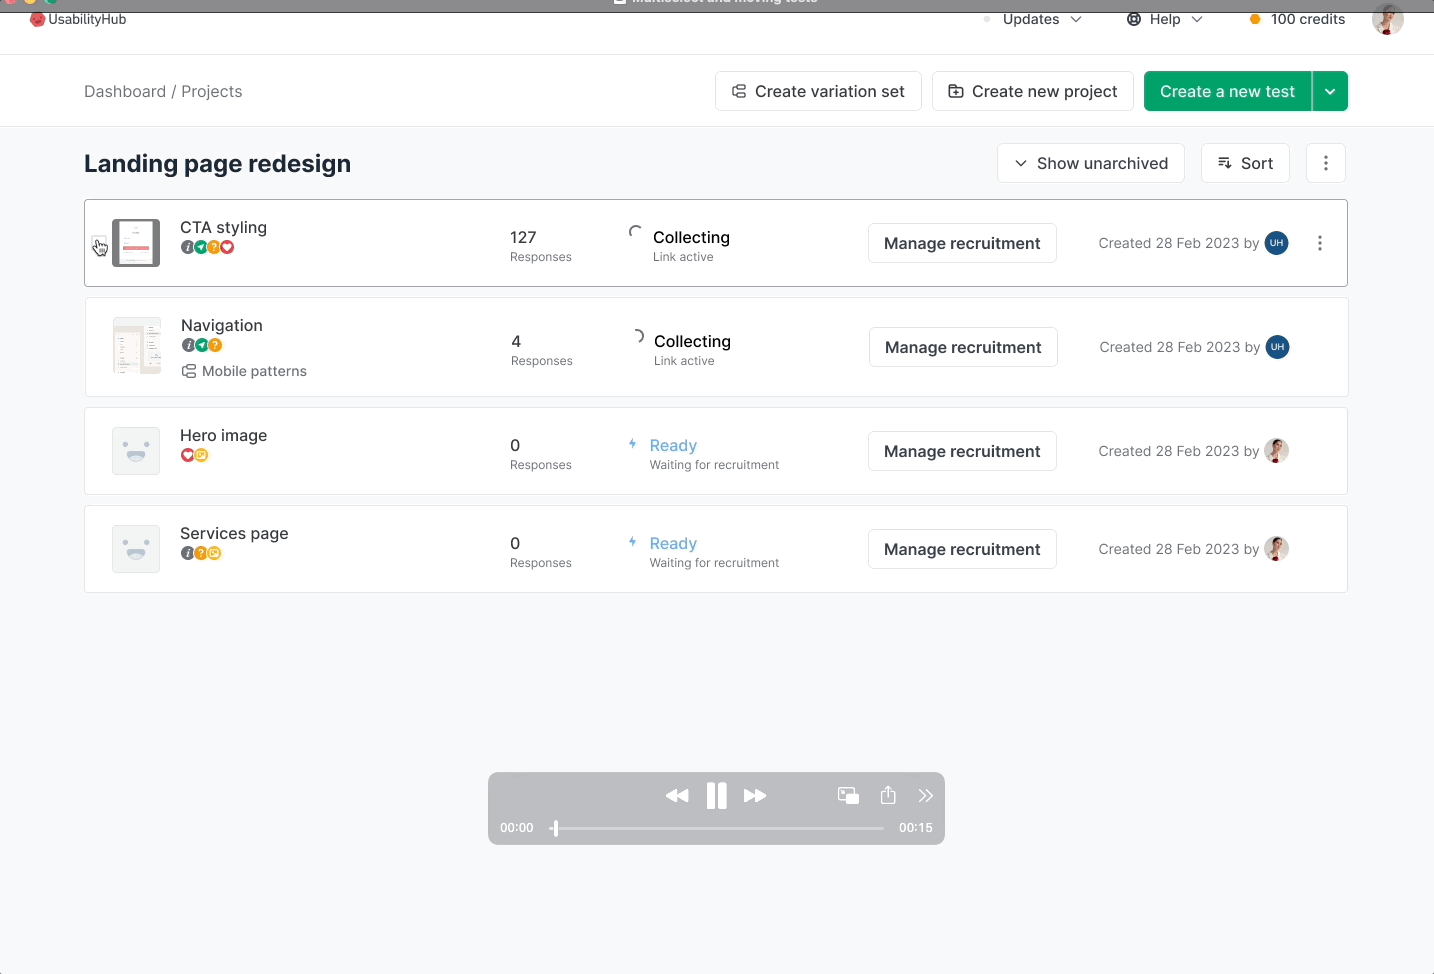Click Manage recruitment for Hero image

pyautogui.click(x=962, y=451)
